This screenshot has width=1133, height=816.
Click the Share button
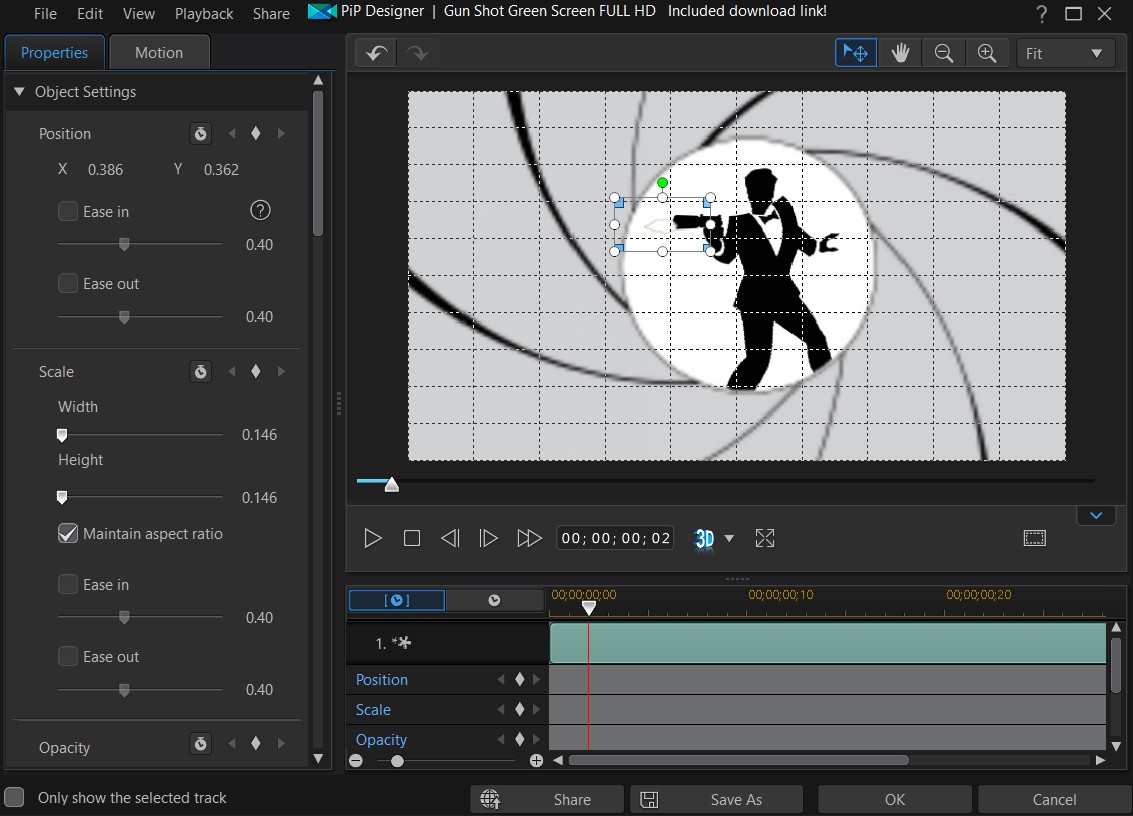tap(547, 799)
